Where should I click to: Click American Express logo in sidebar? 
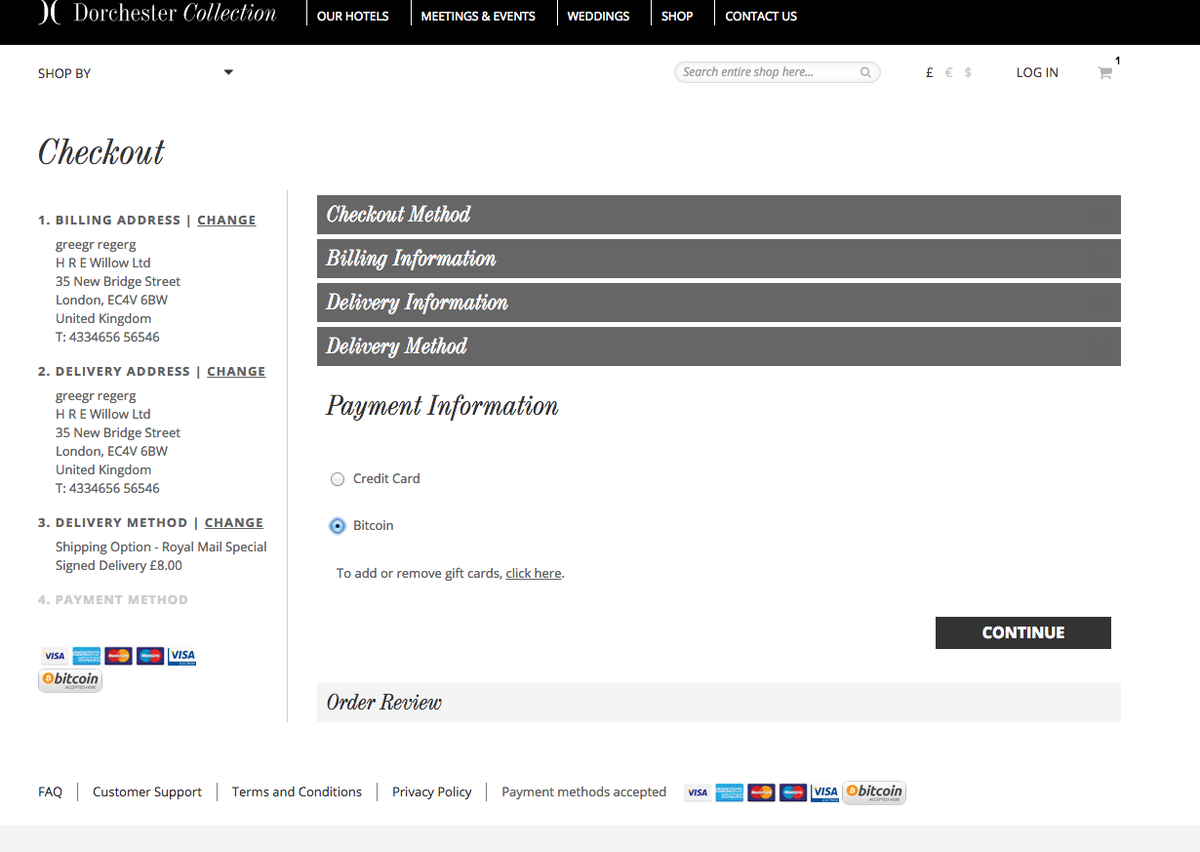point(86,656)
